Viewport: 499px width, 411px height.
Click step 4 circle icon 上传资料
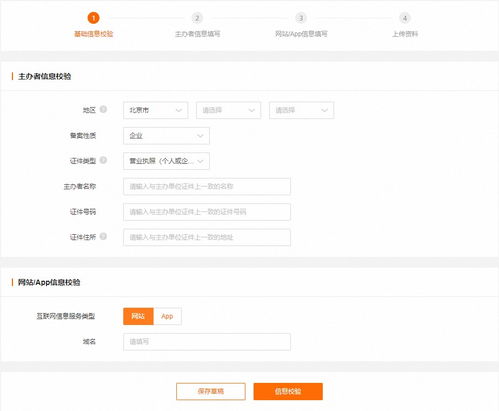pos(405,18)
